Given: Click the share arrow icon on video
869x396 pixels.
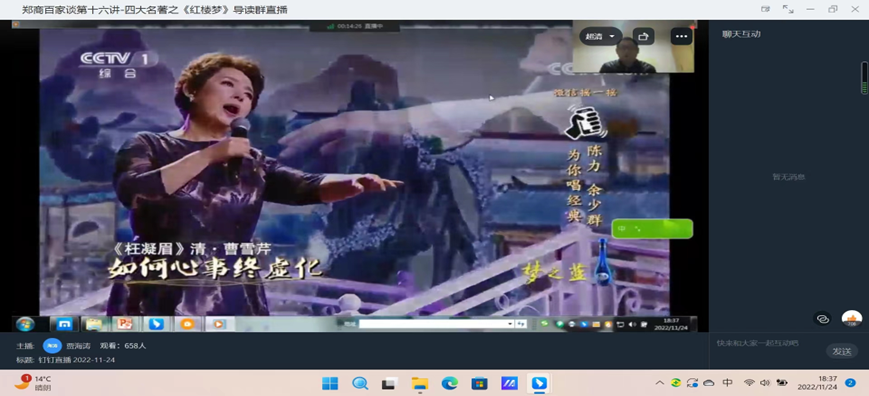Looking at the screenshot, I should click(x=643, y=37).
